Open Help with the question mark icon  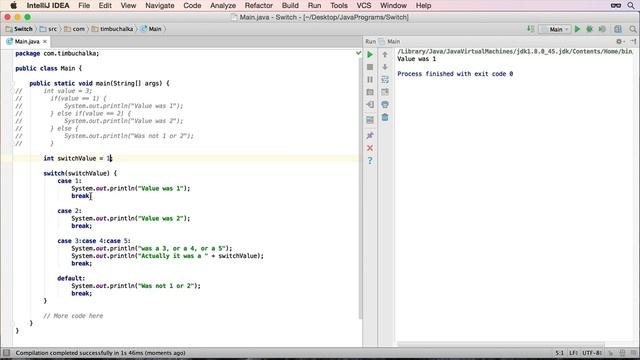[370, 160]
